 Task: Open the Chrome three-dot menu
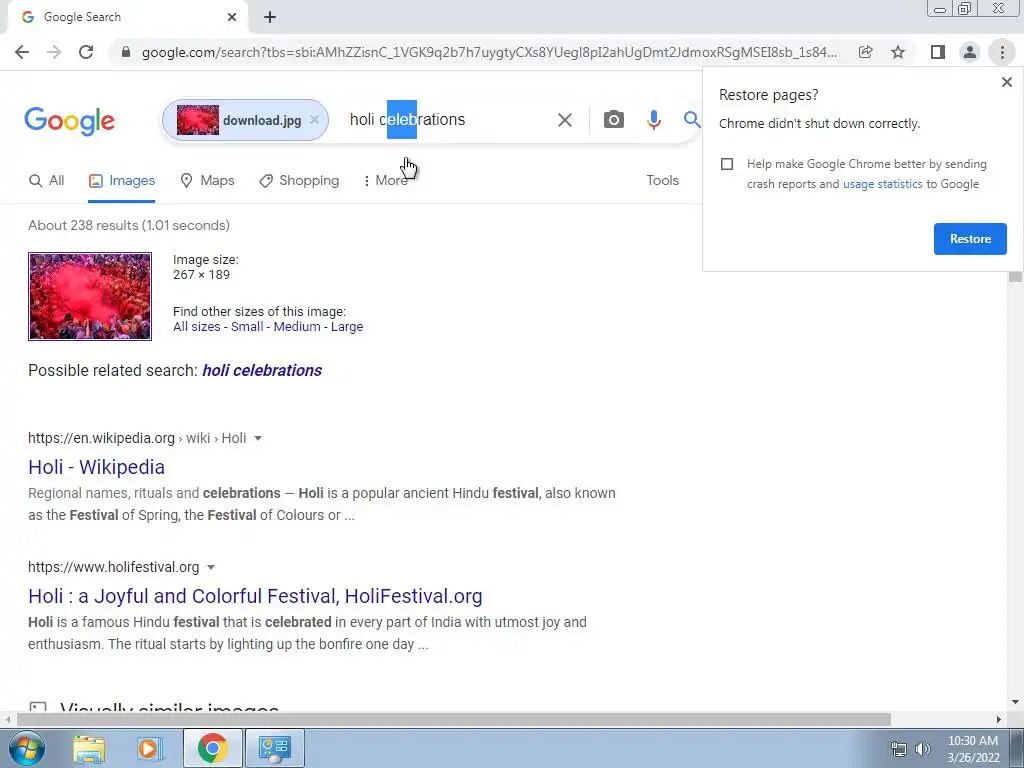click(x=1002, y=52)
